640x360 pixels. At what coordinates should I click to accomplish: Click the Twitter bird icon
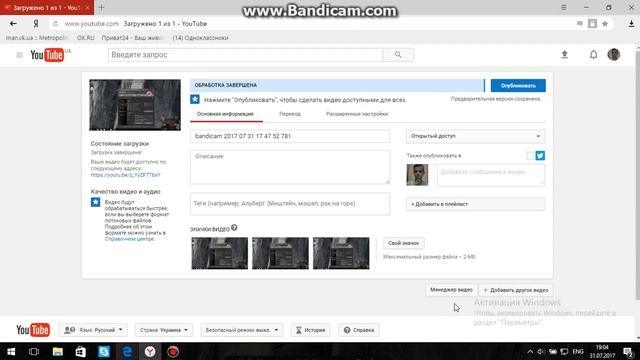click(x=540, y=156)
